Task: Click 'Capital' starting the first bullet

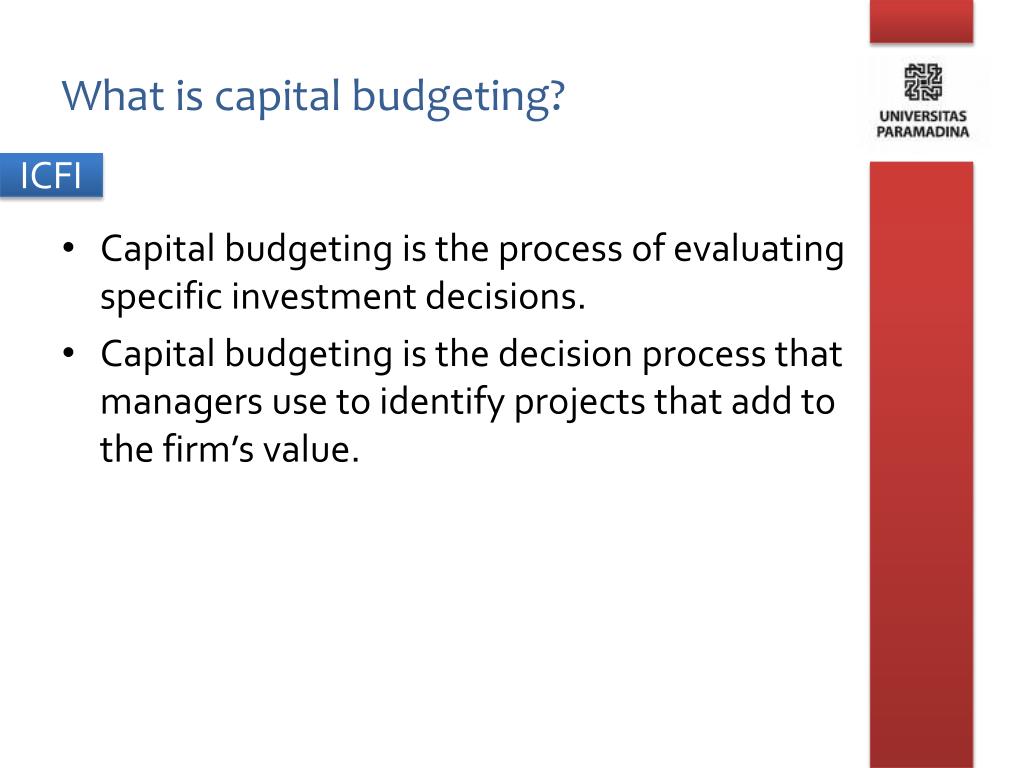Action: click(x=157, y=250)
